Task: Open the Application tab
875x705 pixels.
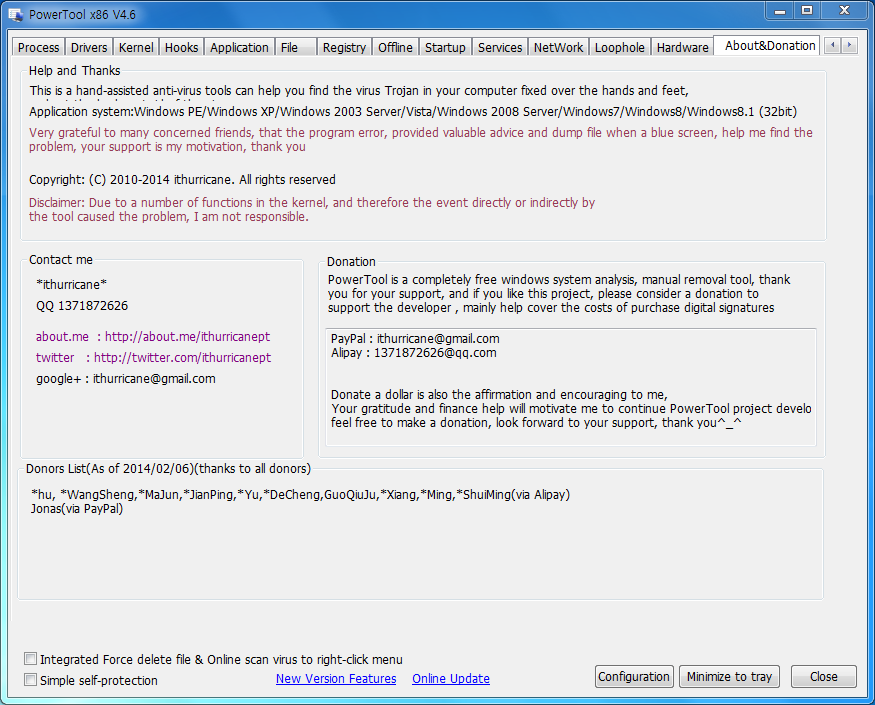Action: coord(239,47)
